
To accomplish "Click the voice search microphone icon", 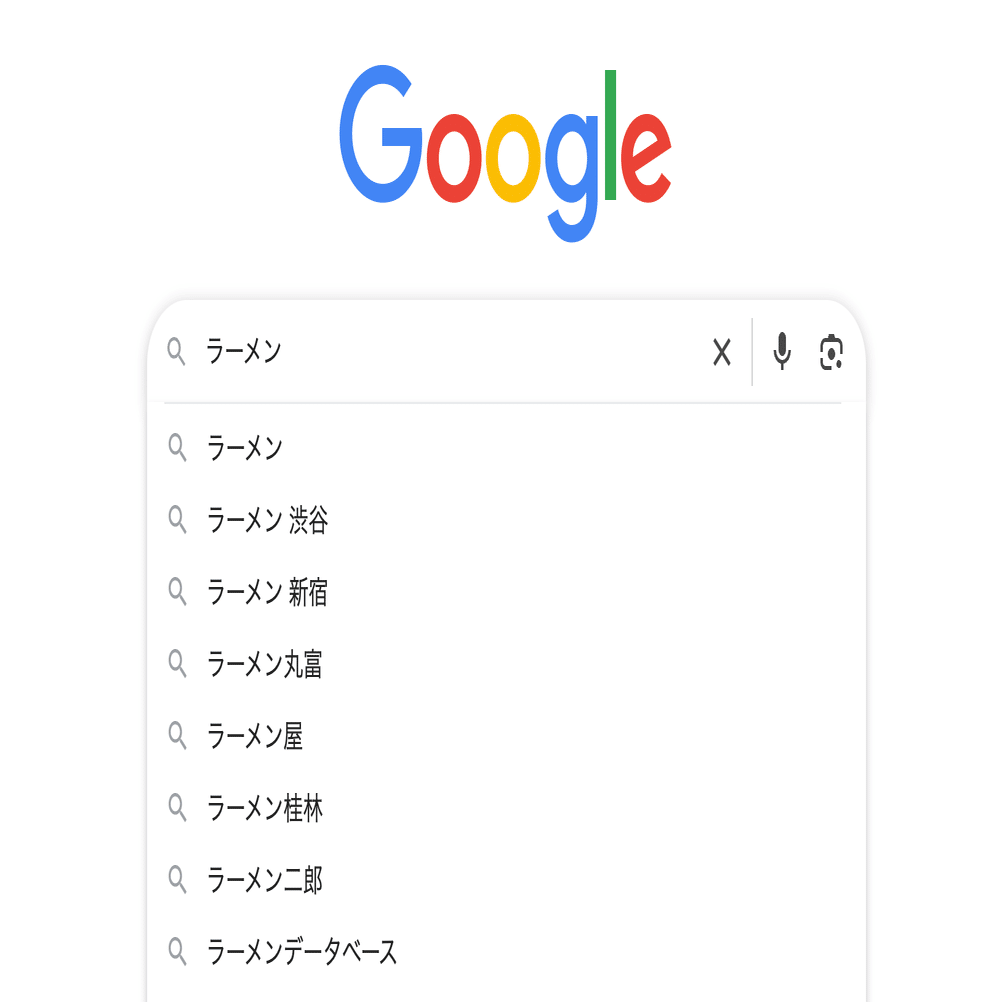I will 782,352.
